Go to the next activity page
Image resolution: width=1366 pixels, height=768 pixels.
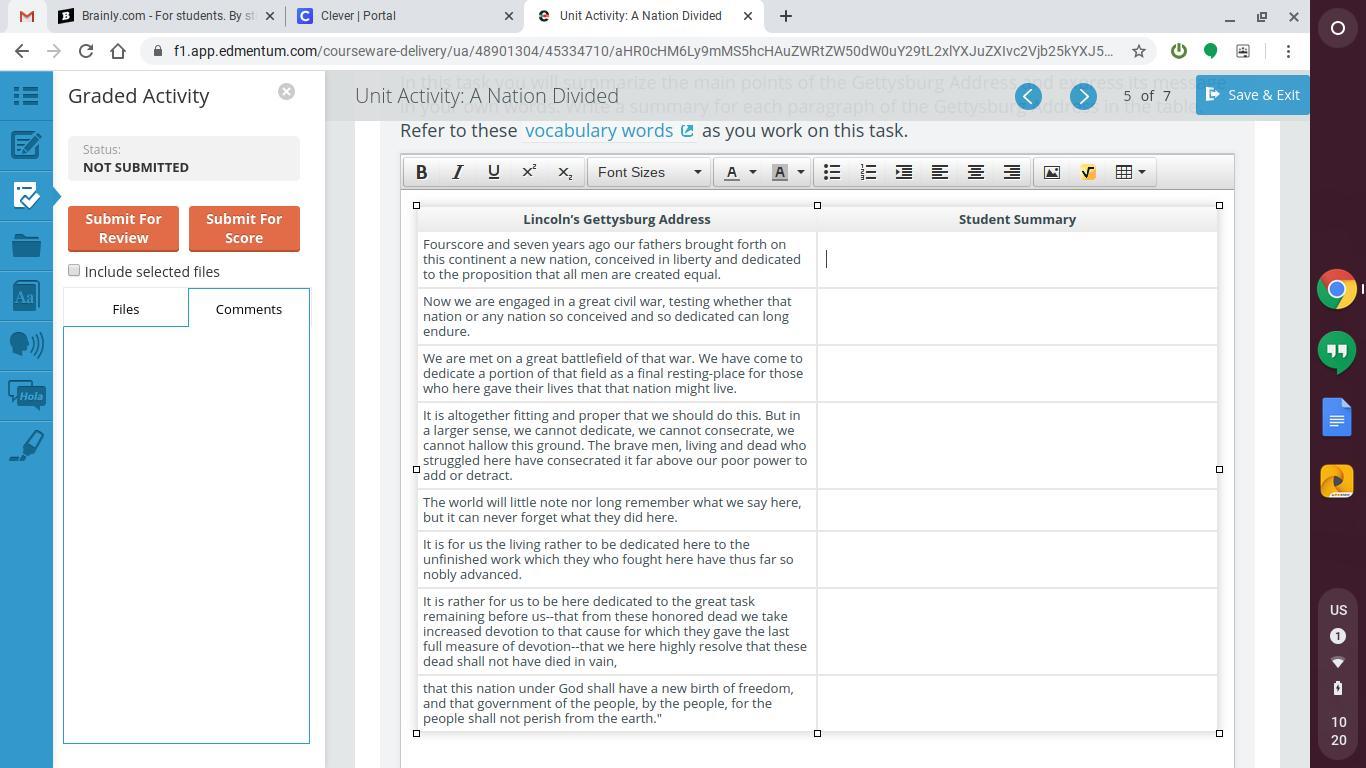1083,96
